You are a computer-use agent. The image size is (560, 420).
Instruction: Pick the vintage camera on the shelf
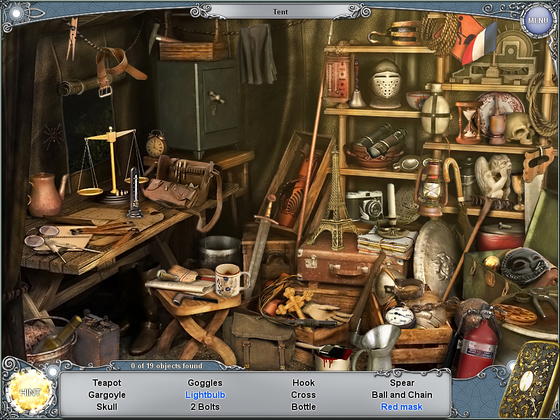tap(366, 206)
